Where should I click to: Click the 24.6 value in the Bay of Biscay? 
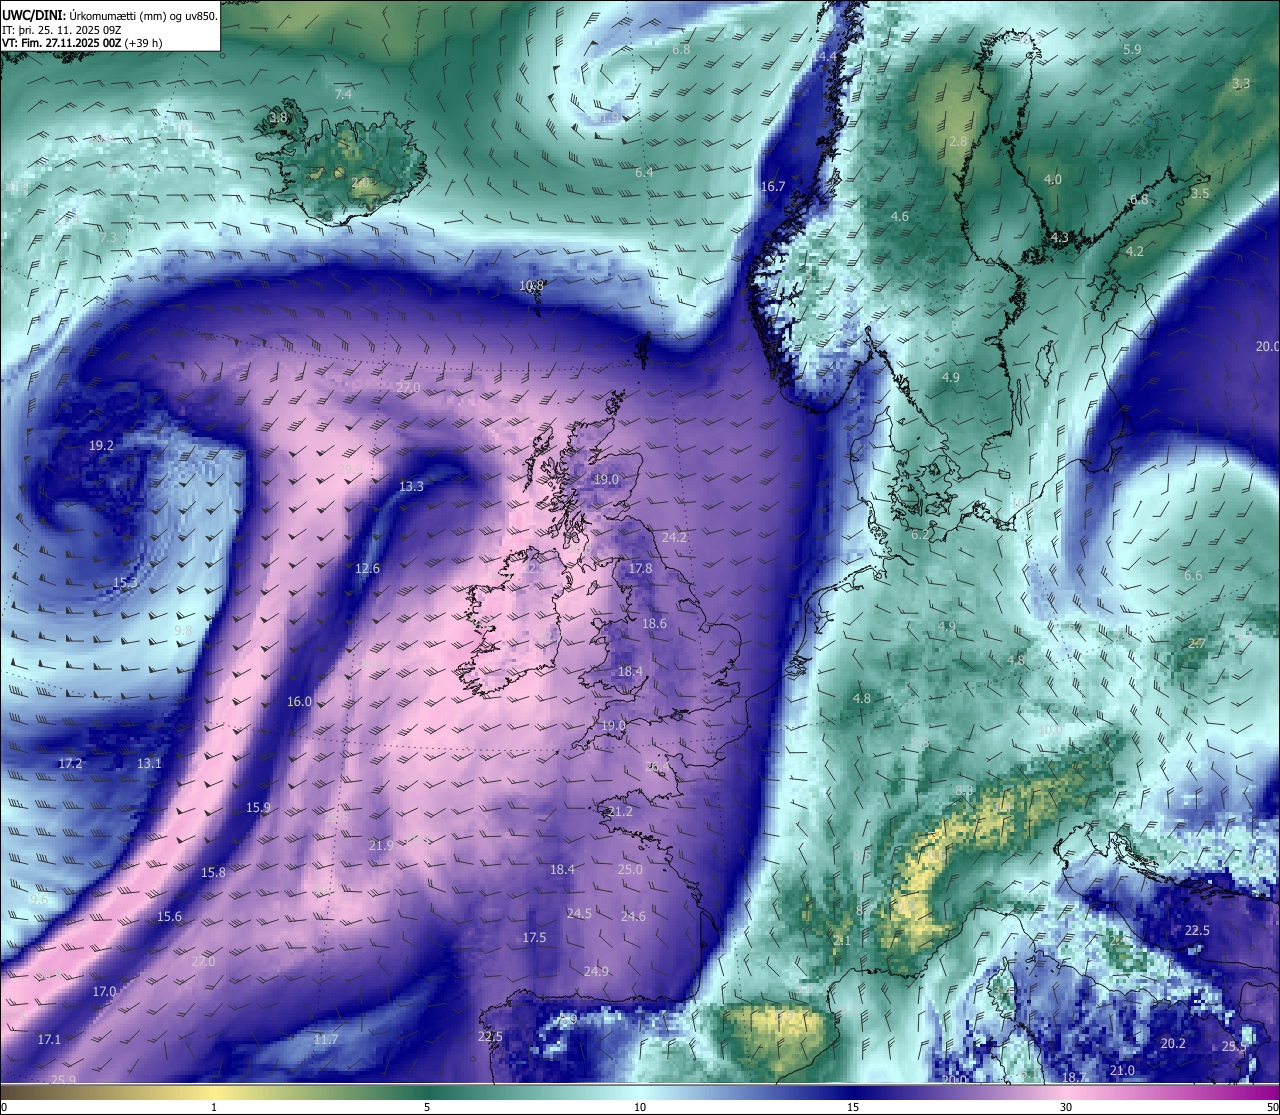[633, 917]
